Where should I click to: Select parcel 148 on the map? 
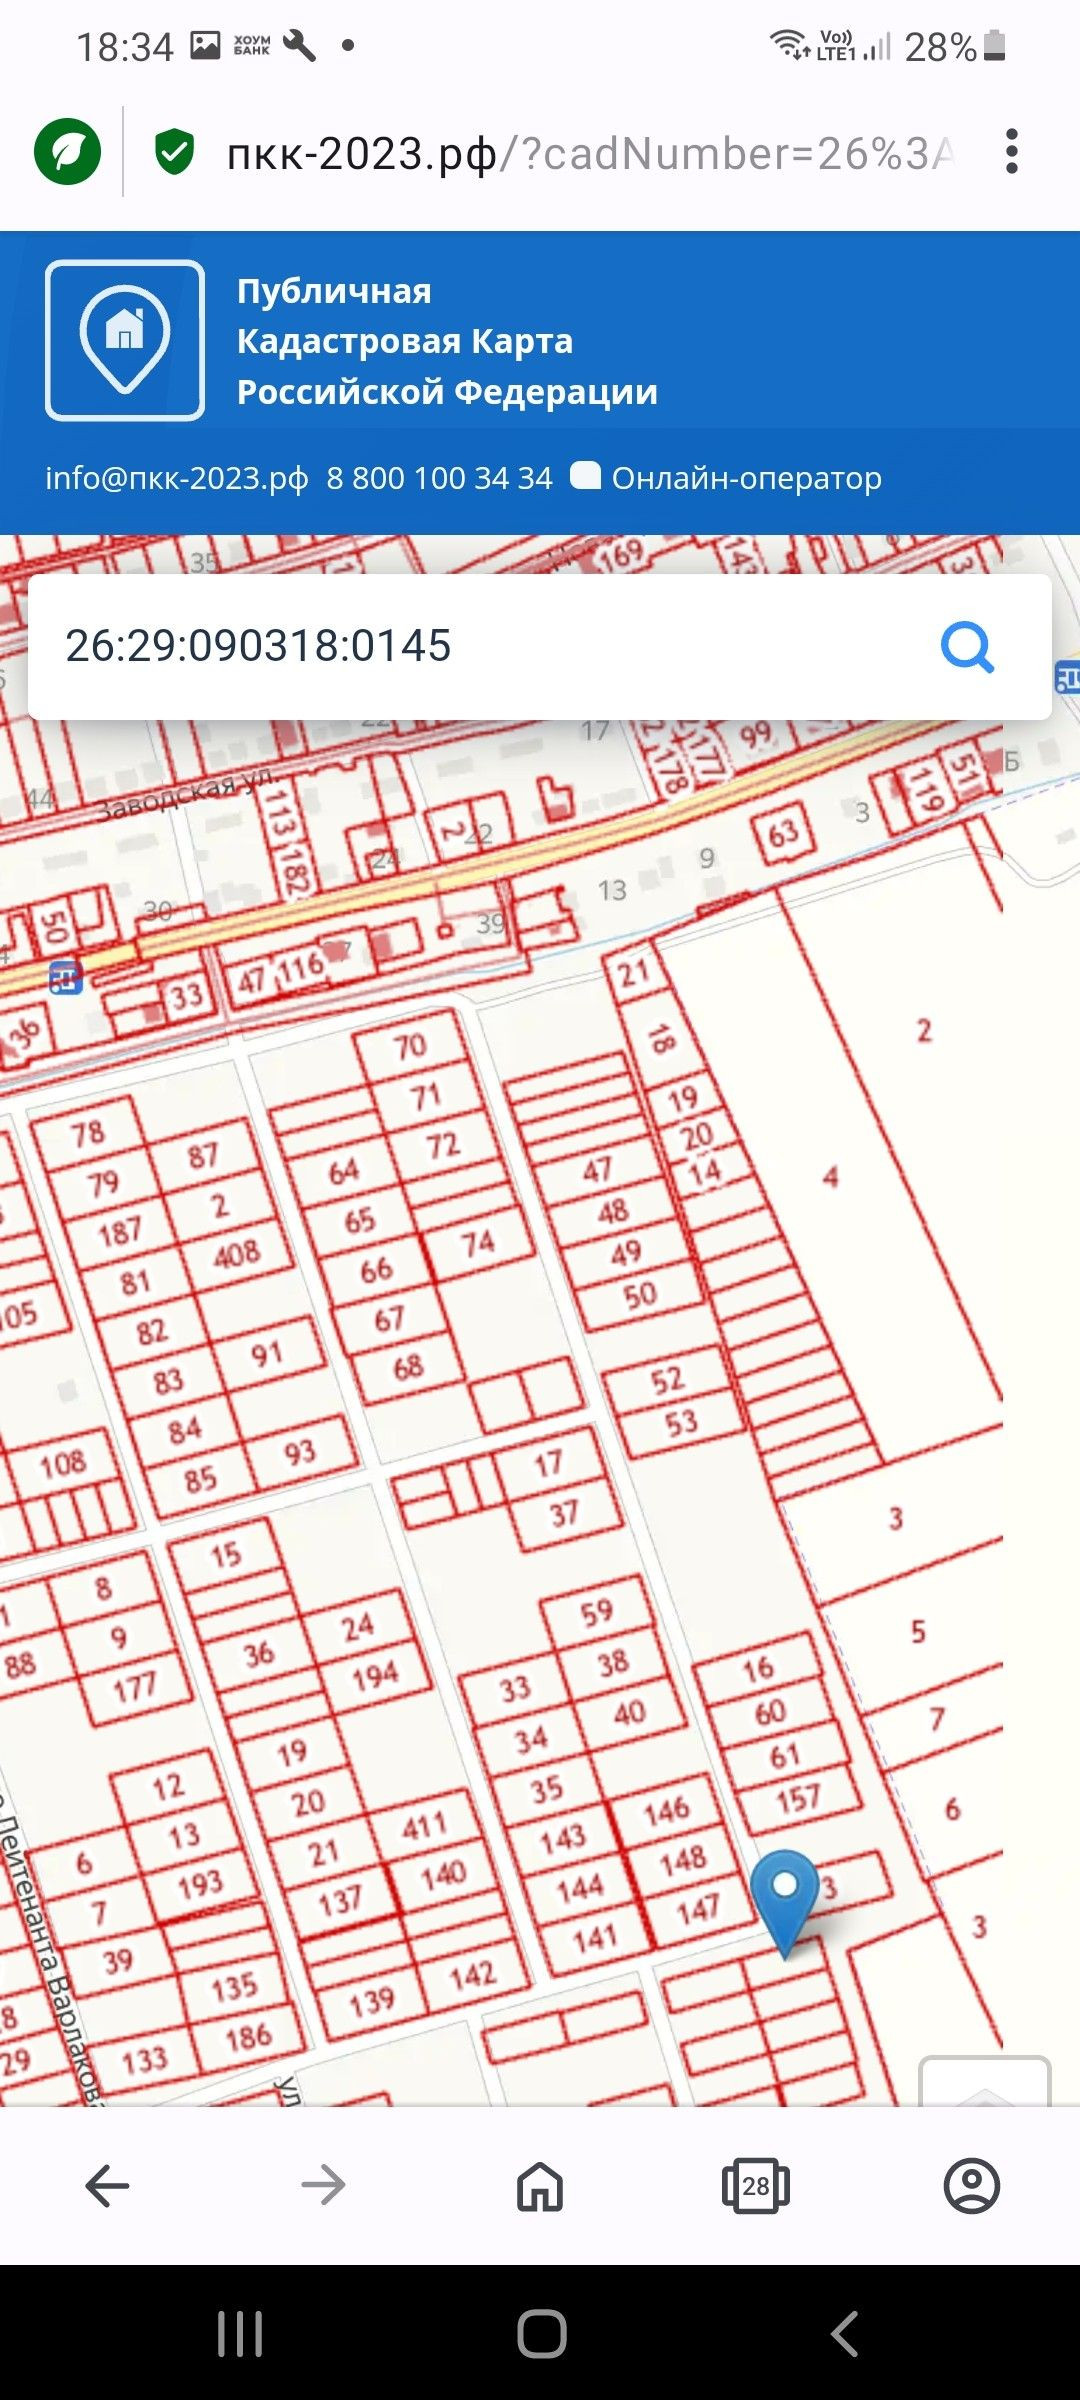[683, 1859]
